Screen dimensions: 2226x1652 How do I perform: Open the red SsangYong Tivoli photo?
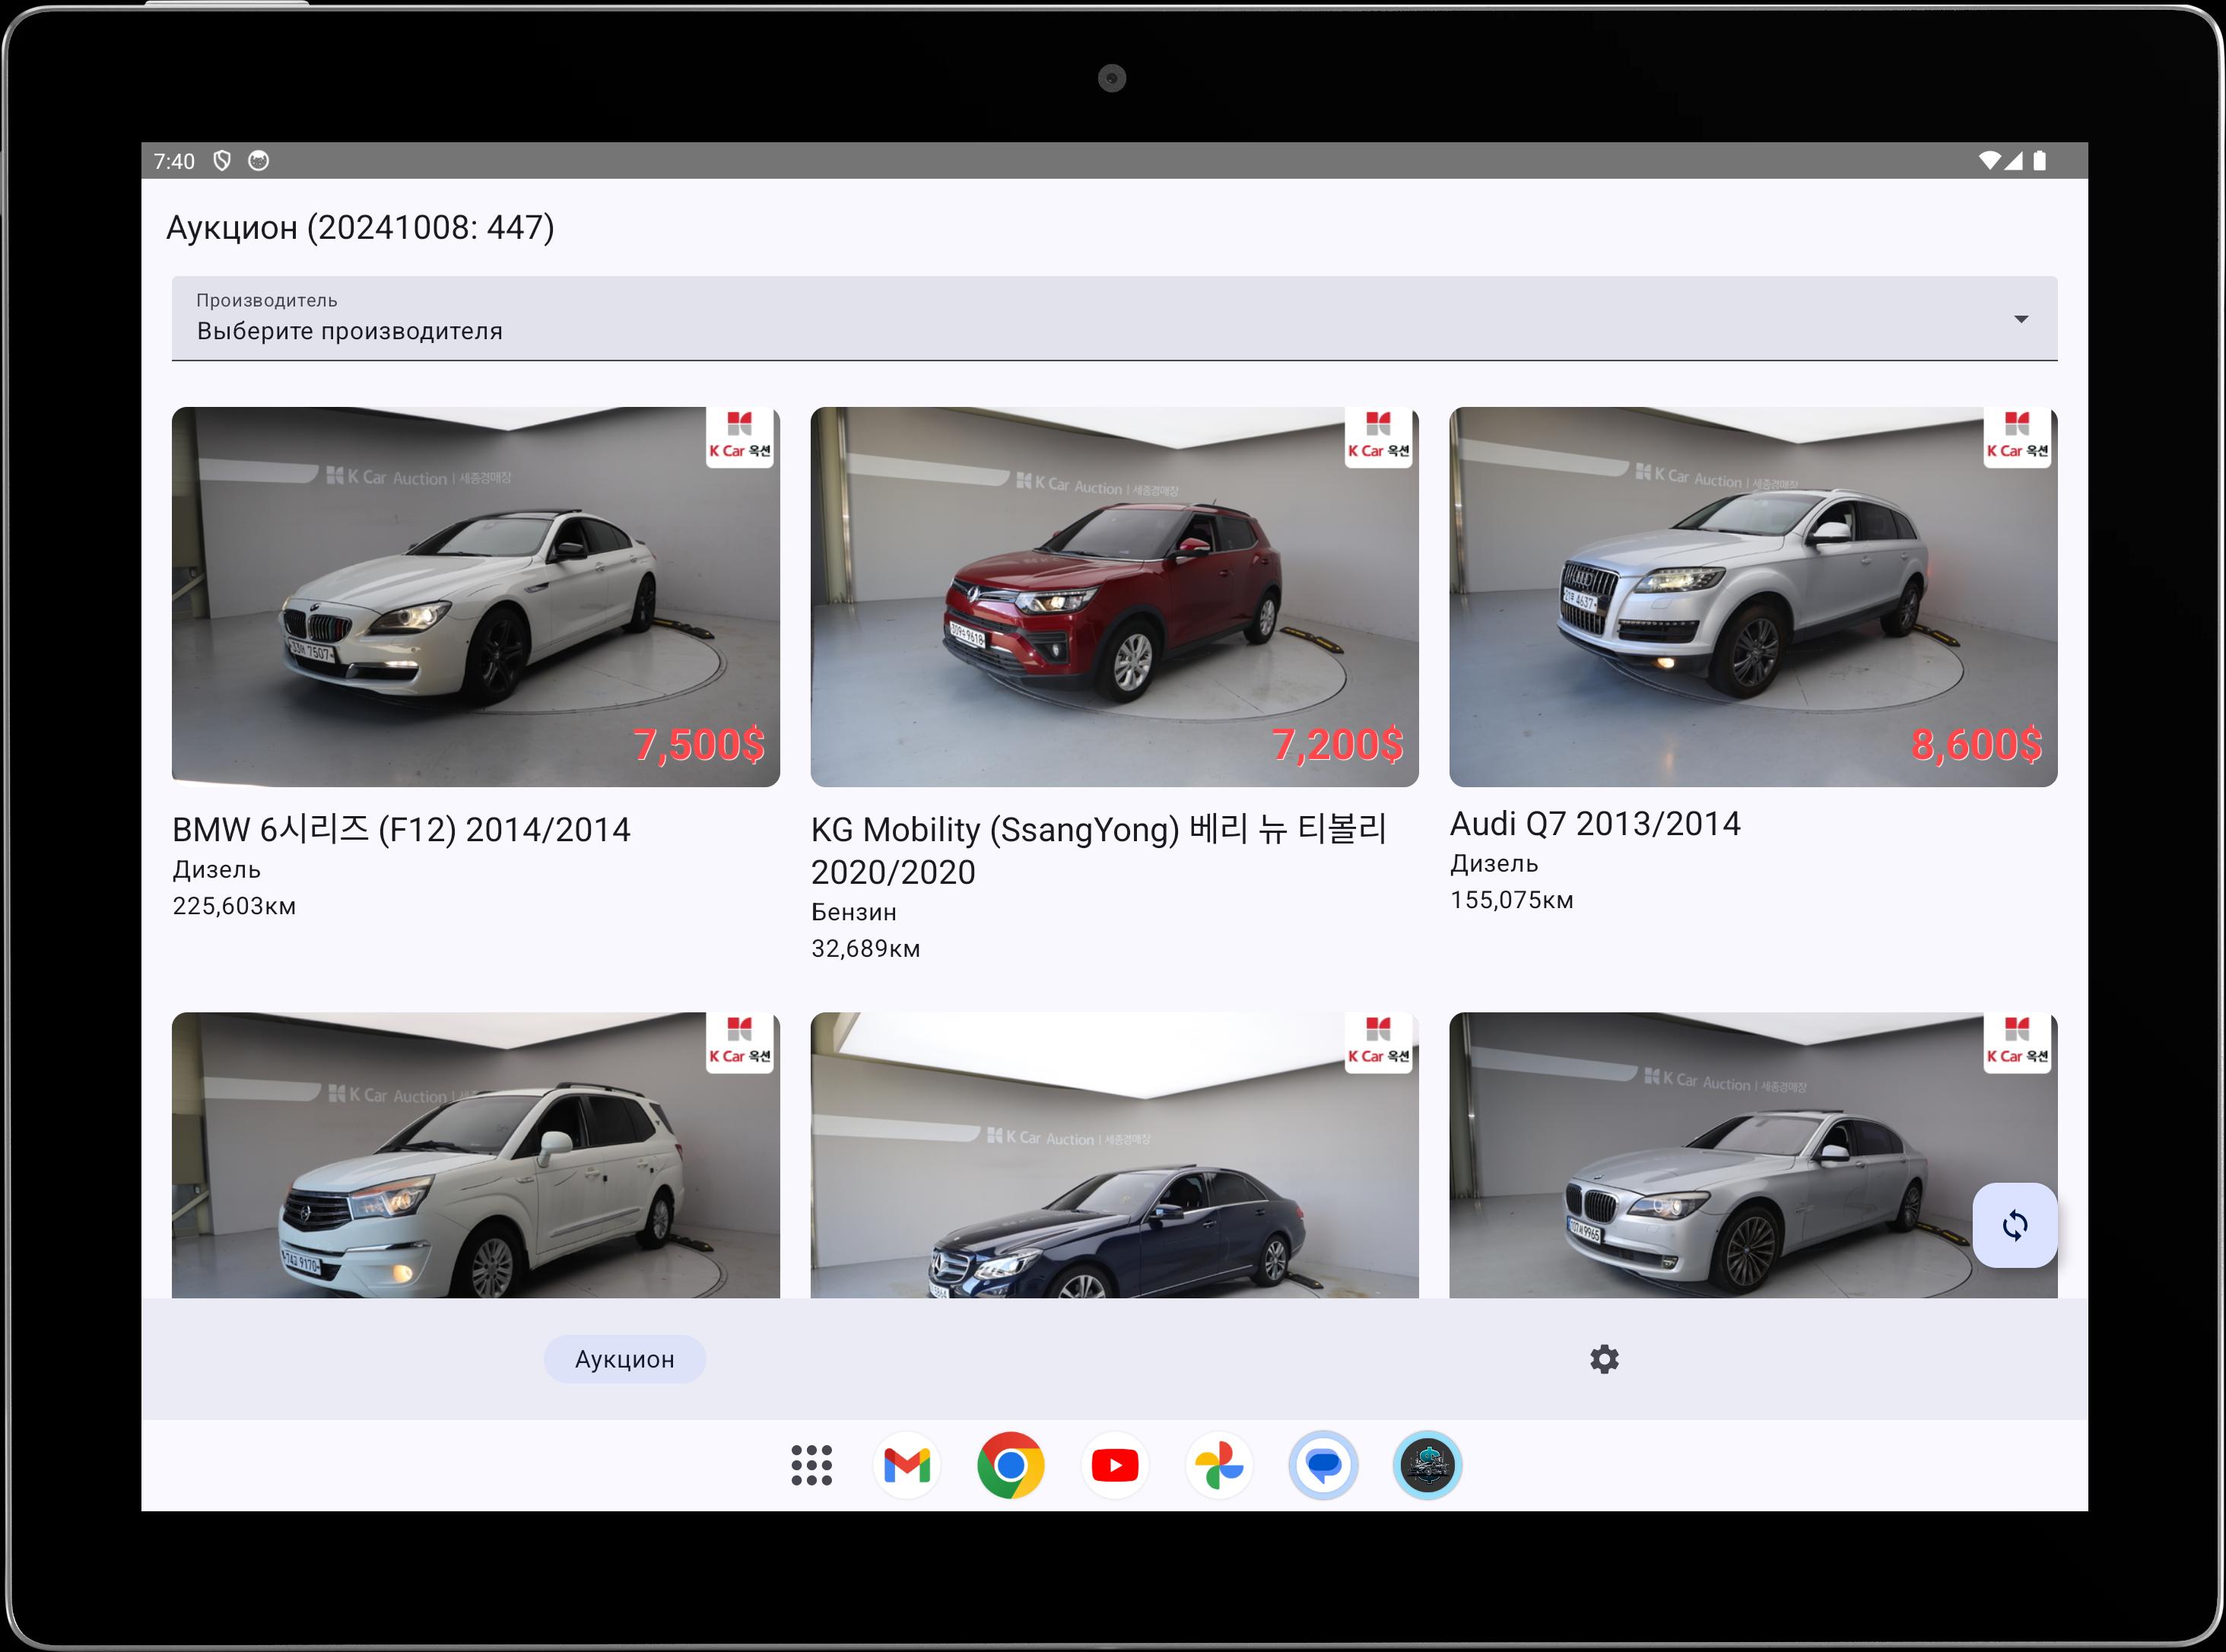coord(1113,596)
